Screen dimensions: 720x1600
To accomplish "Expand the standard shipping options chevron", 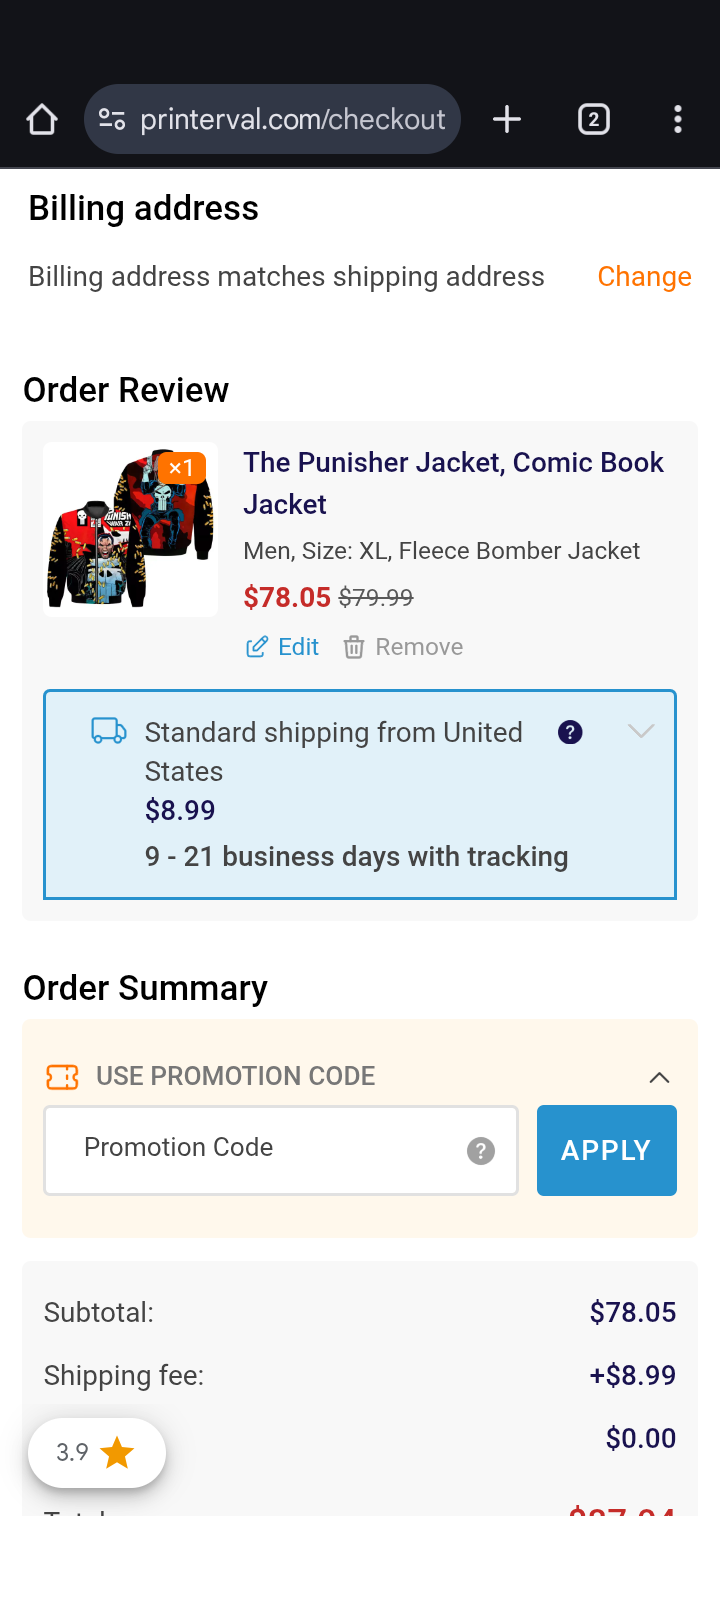I will (x=641, y=731).
